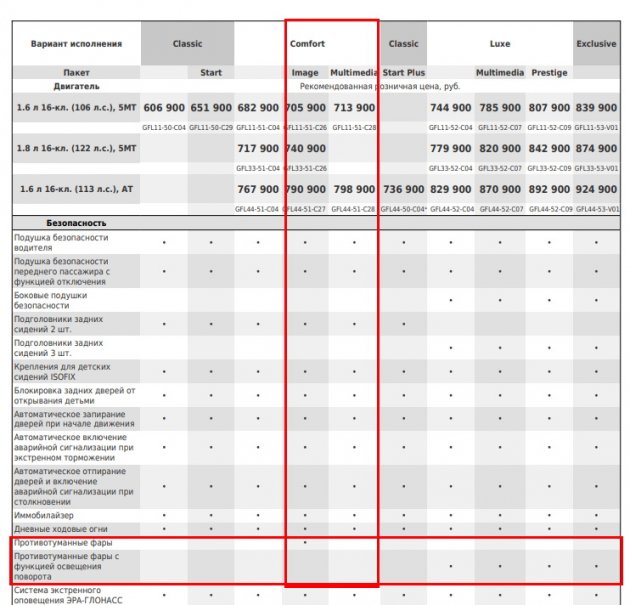630x605 pixels.
Task: Select the Система экстренного оповещения ЭРА-ГЛОНАСС row
Action: tap(68, 595)
